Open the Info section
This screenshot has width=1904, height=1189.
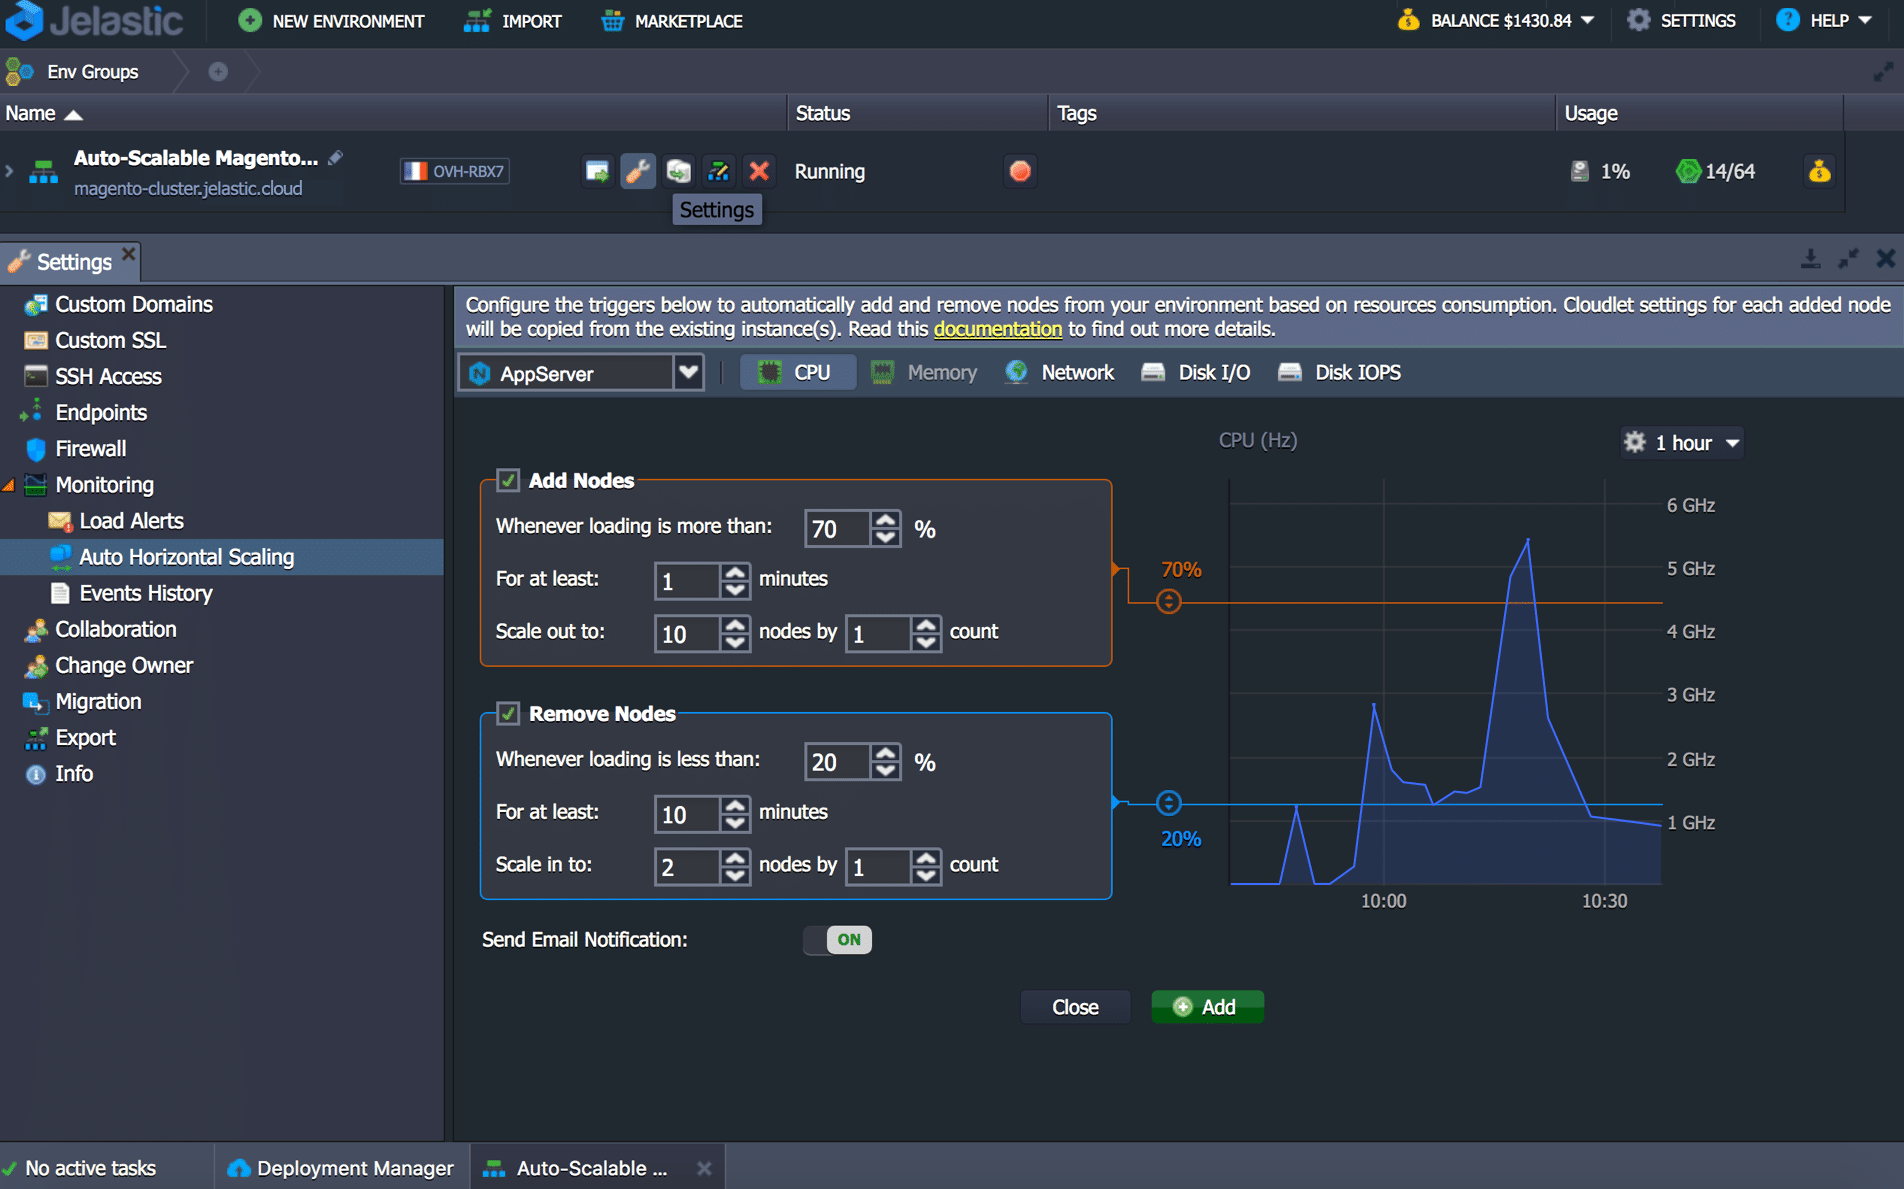pyautogui.click(x=74, y=773)
